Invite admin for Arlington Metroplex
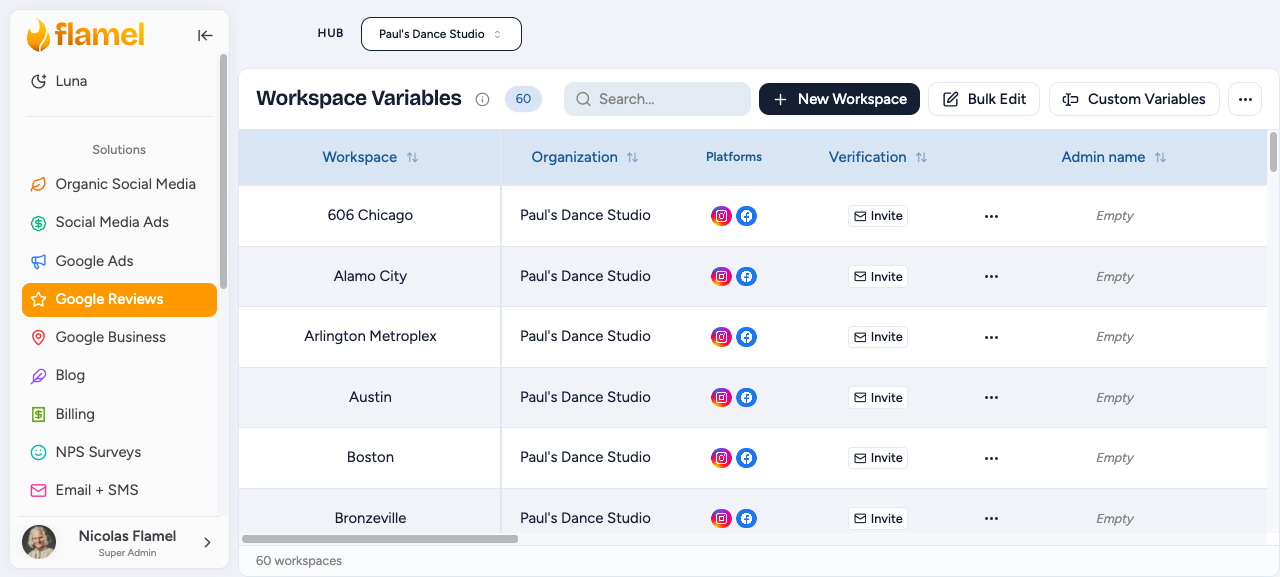 (x=878, y=337)
